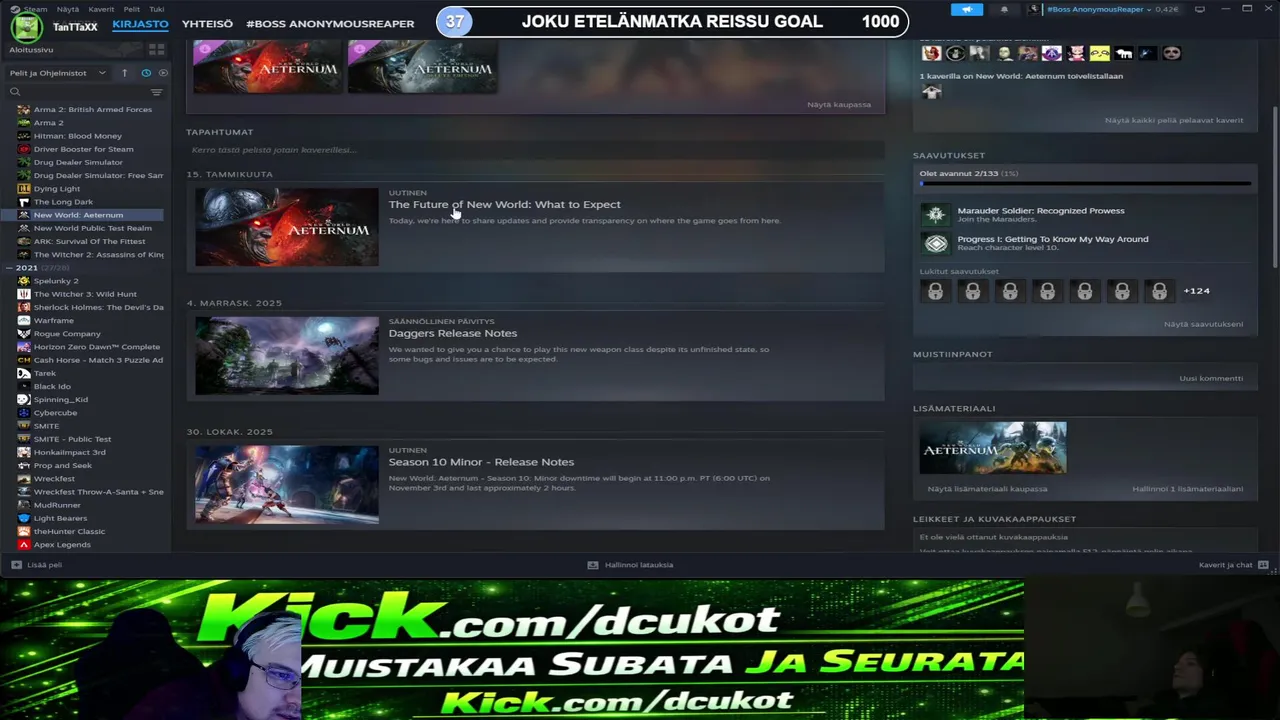
Task: Open the downloads manager icon
Action: point(593,565)
